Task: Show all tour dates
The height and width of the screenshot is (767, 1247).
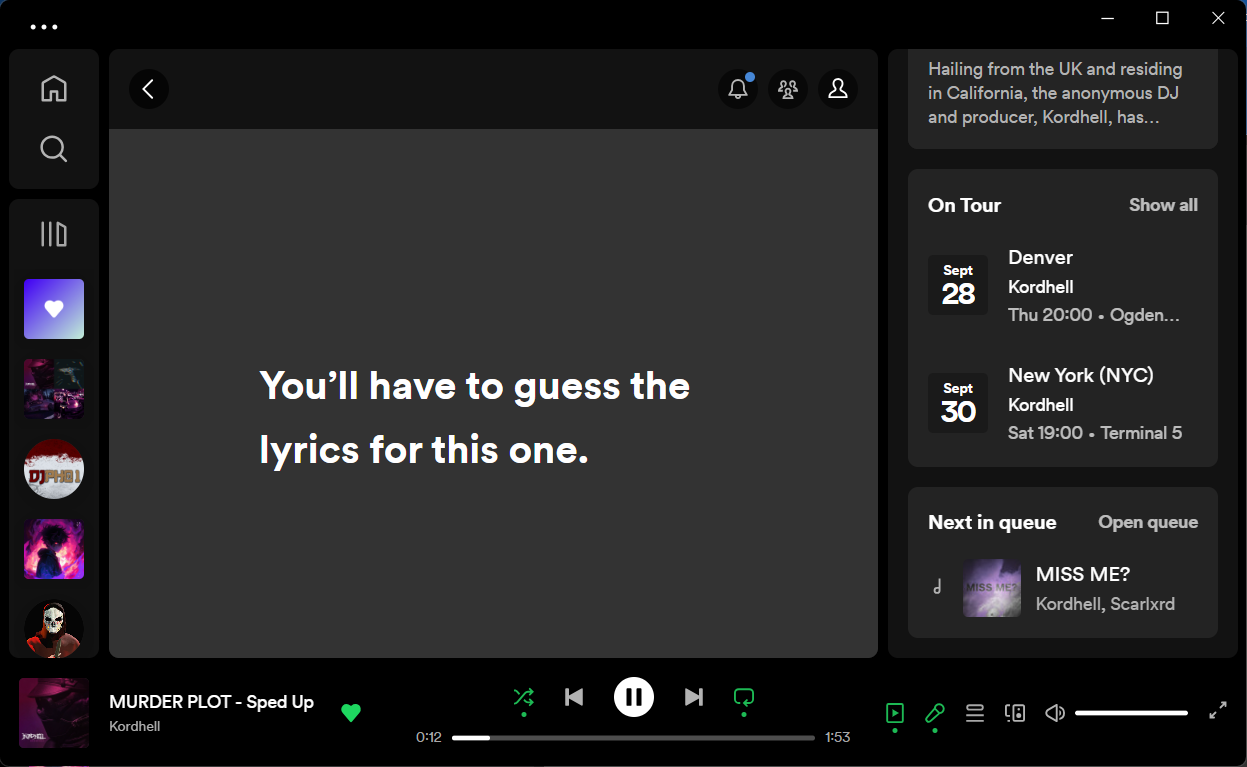Action: pyautogui.click(x=1163, y=205)
